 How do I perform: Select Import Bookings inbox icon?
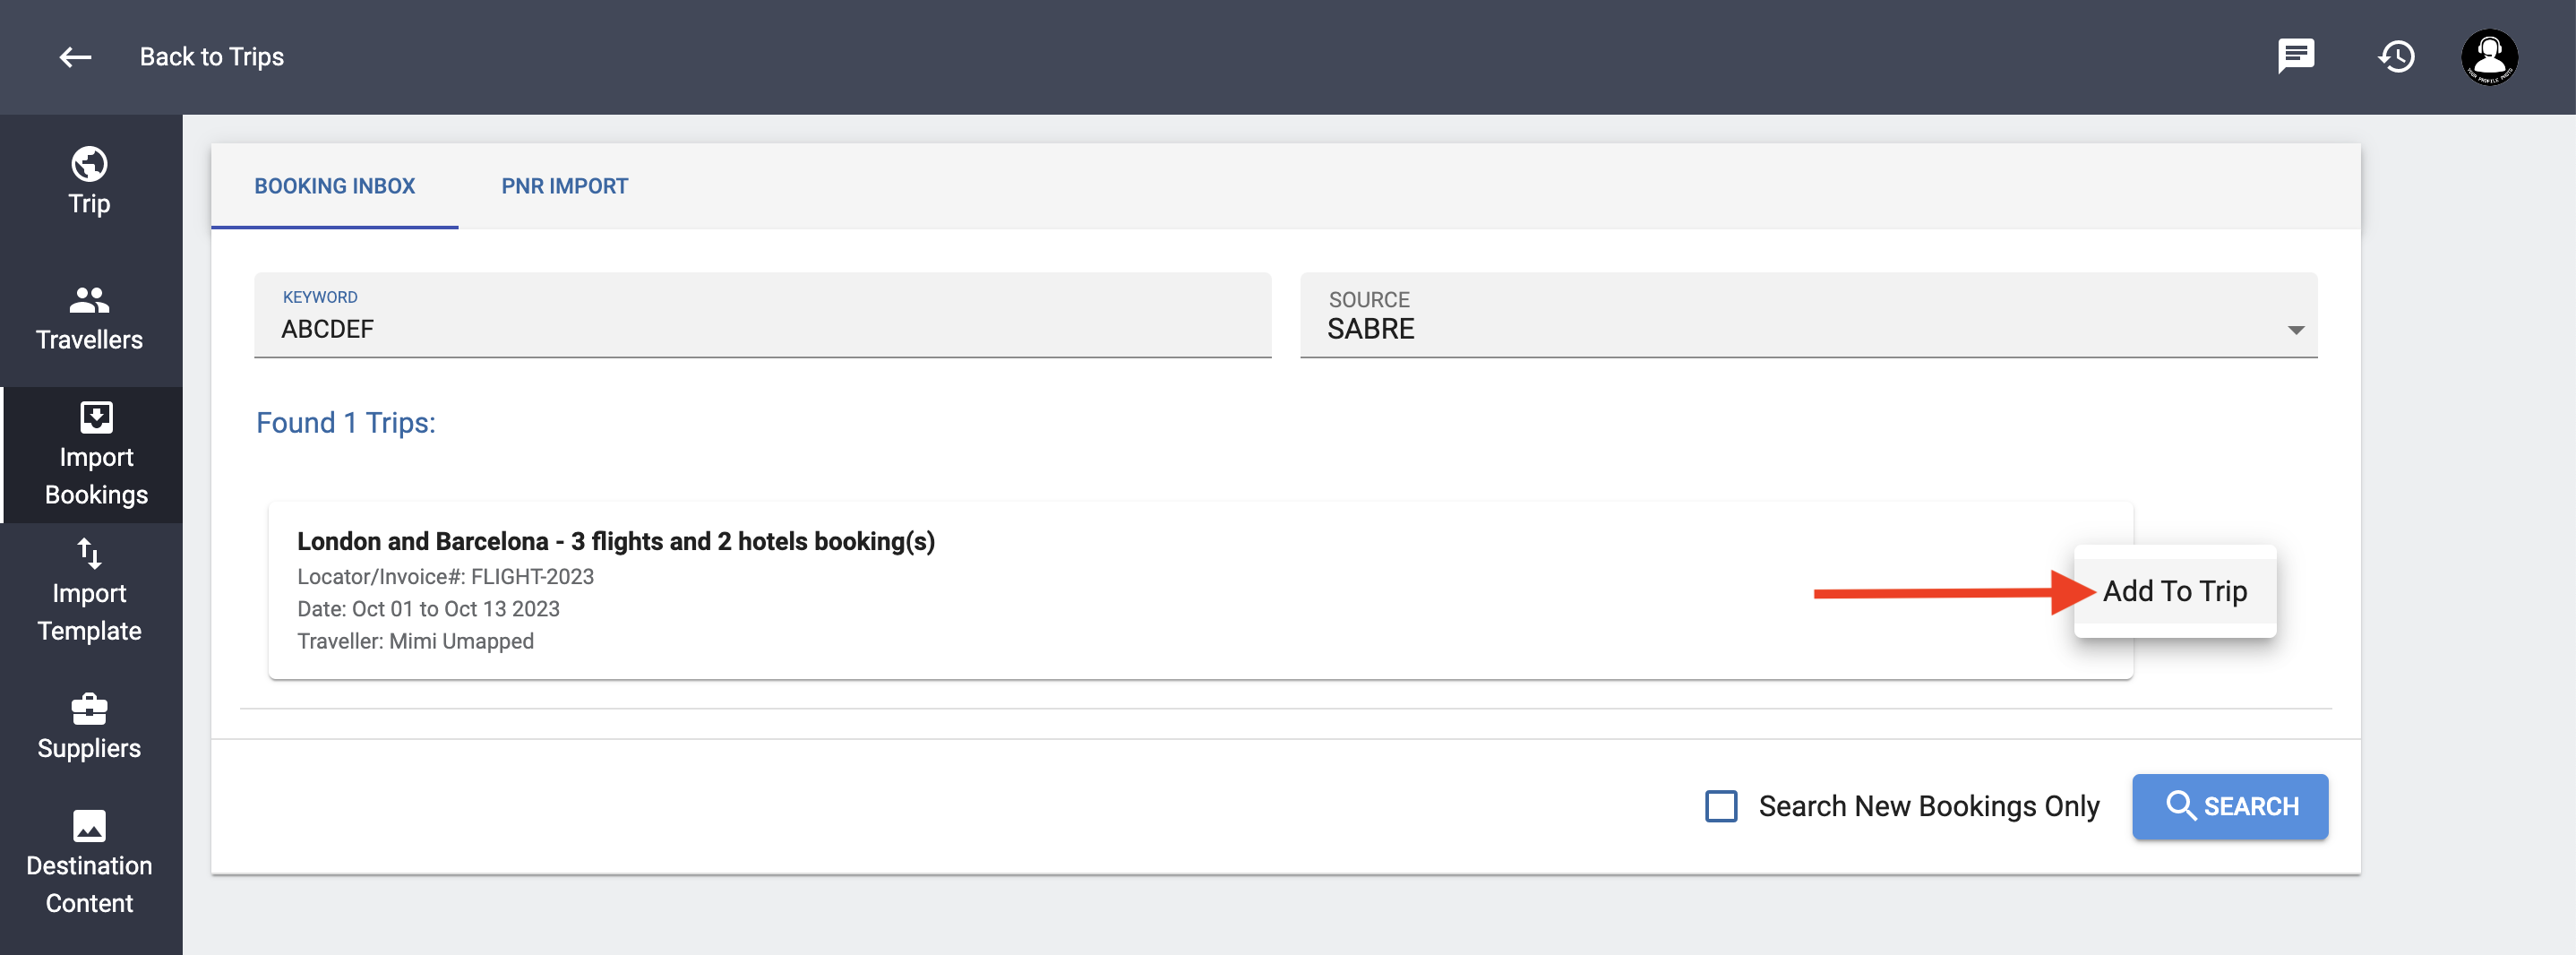pos(96,417)
